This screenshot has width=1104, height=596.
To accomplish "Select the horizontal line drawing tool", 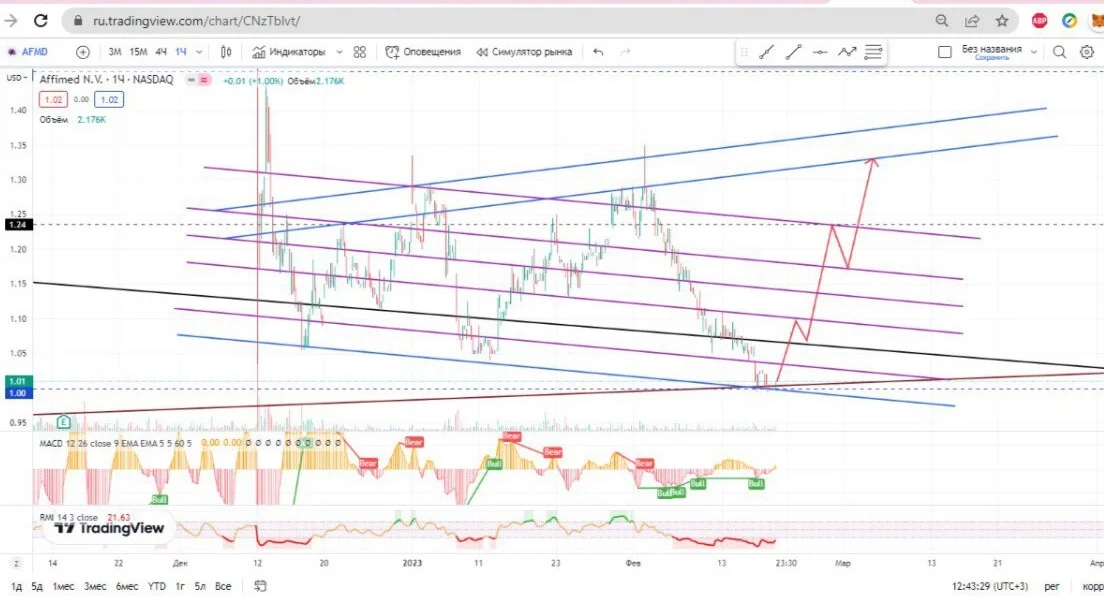I will coord(820,51).
